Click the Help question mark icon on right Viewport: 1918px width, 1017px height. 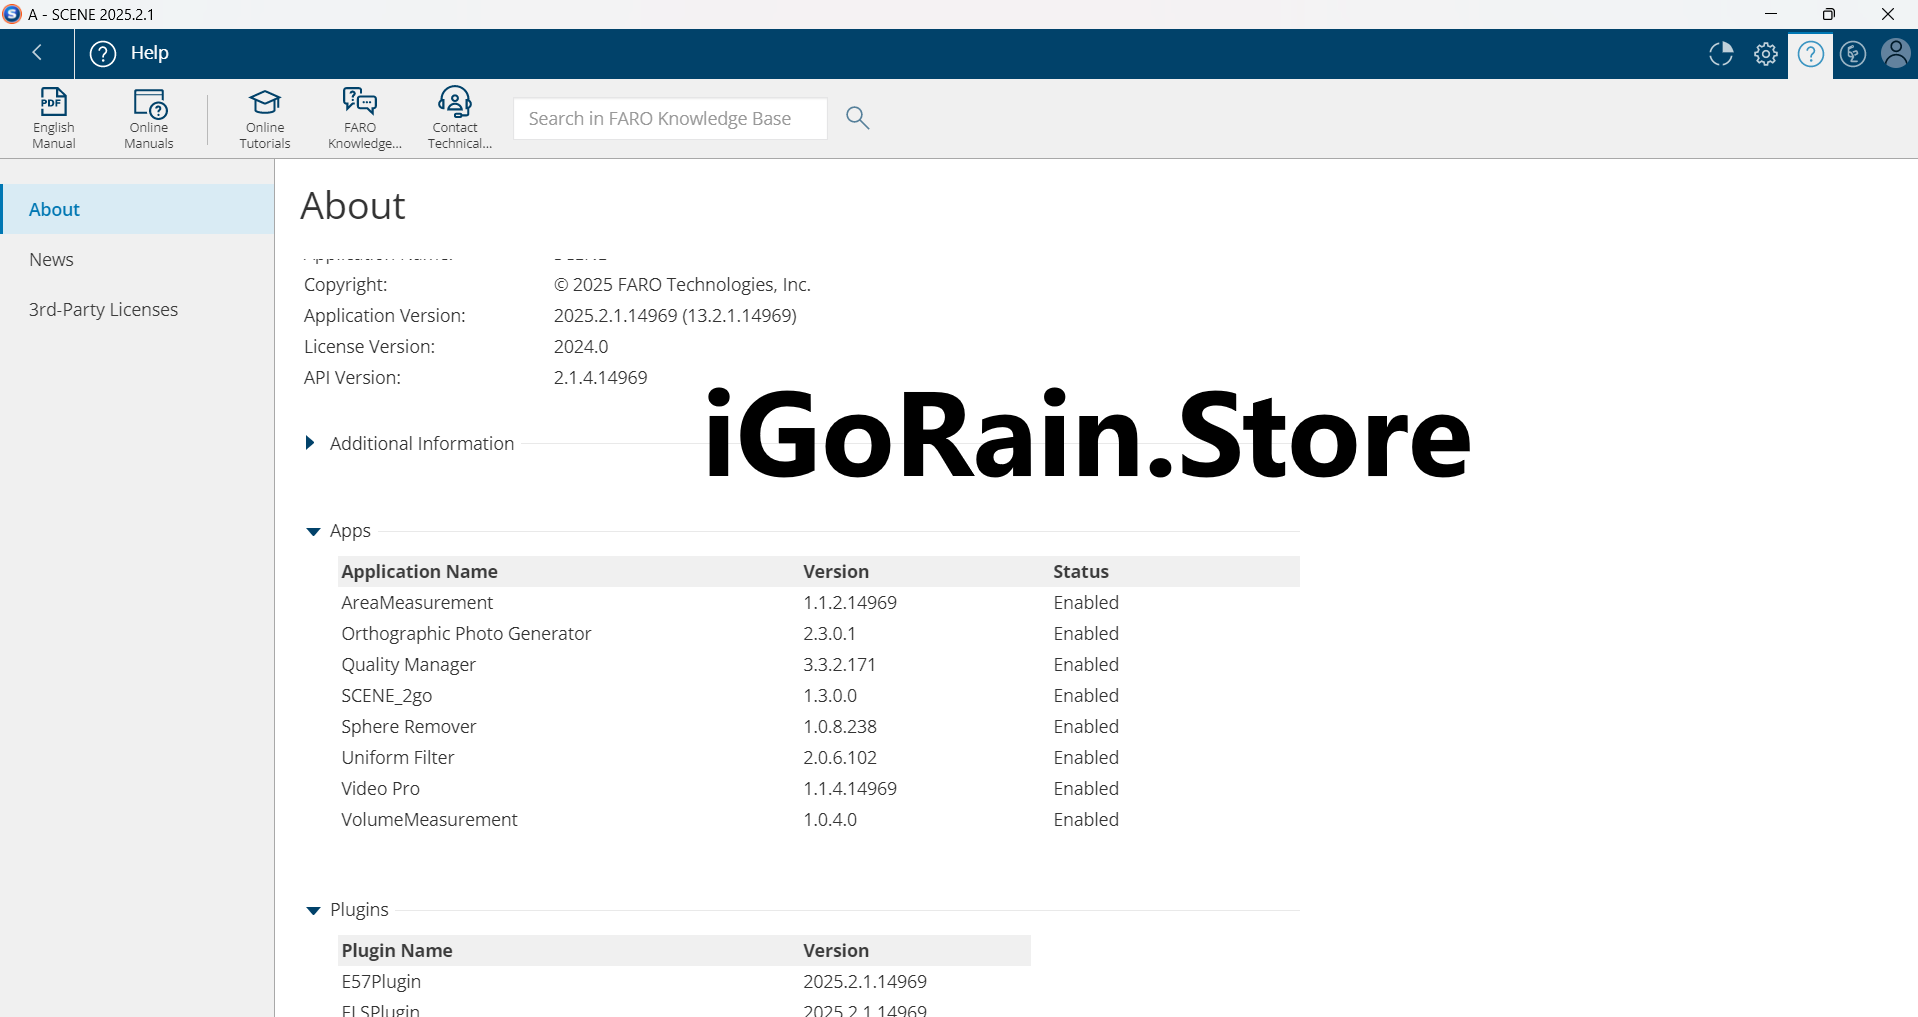coord(1810,54)
